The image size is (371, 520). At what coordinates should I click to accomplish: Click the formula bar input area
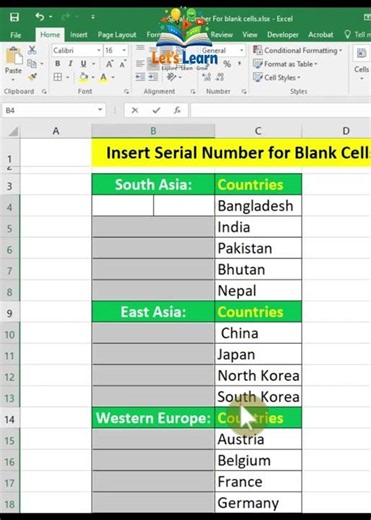[281, 110]
